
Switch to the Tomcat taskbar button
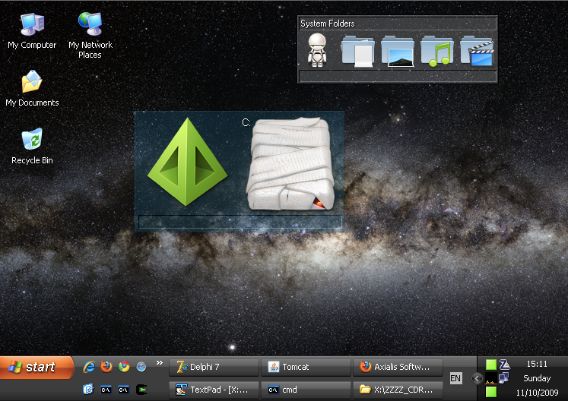(305, 367)
